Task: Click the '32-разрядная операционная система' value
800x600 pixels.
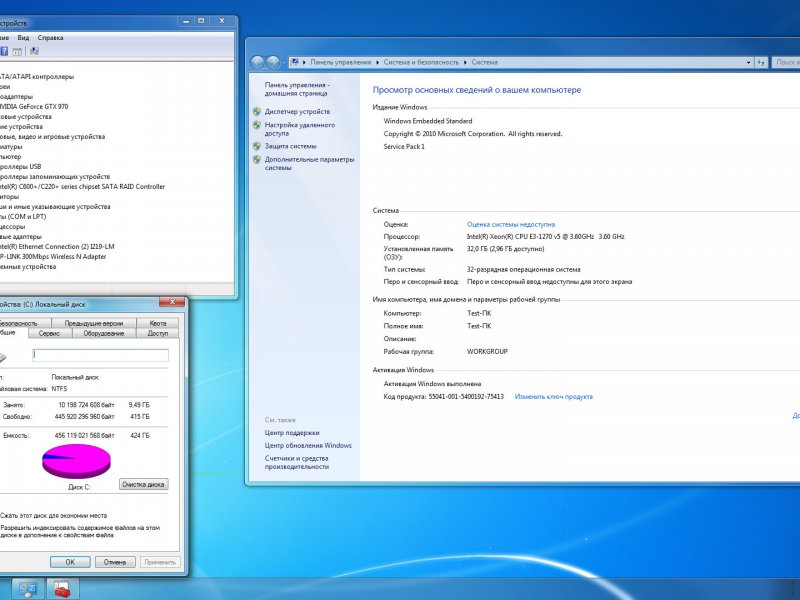Action: (523, 269)
